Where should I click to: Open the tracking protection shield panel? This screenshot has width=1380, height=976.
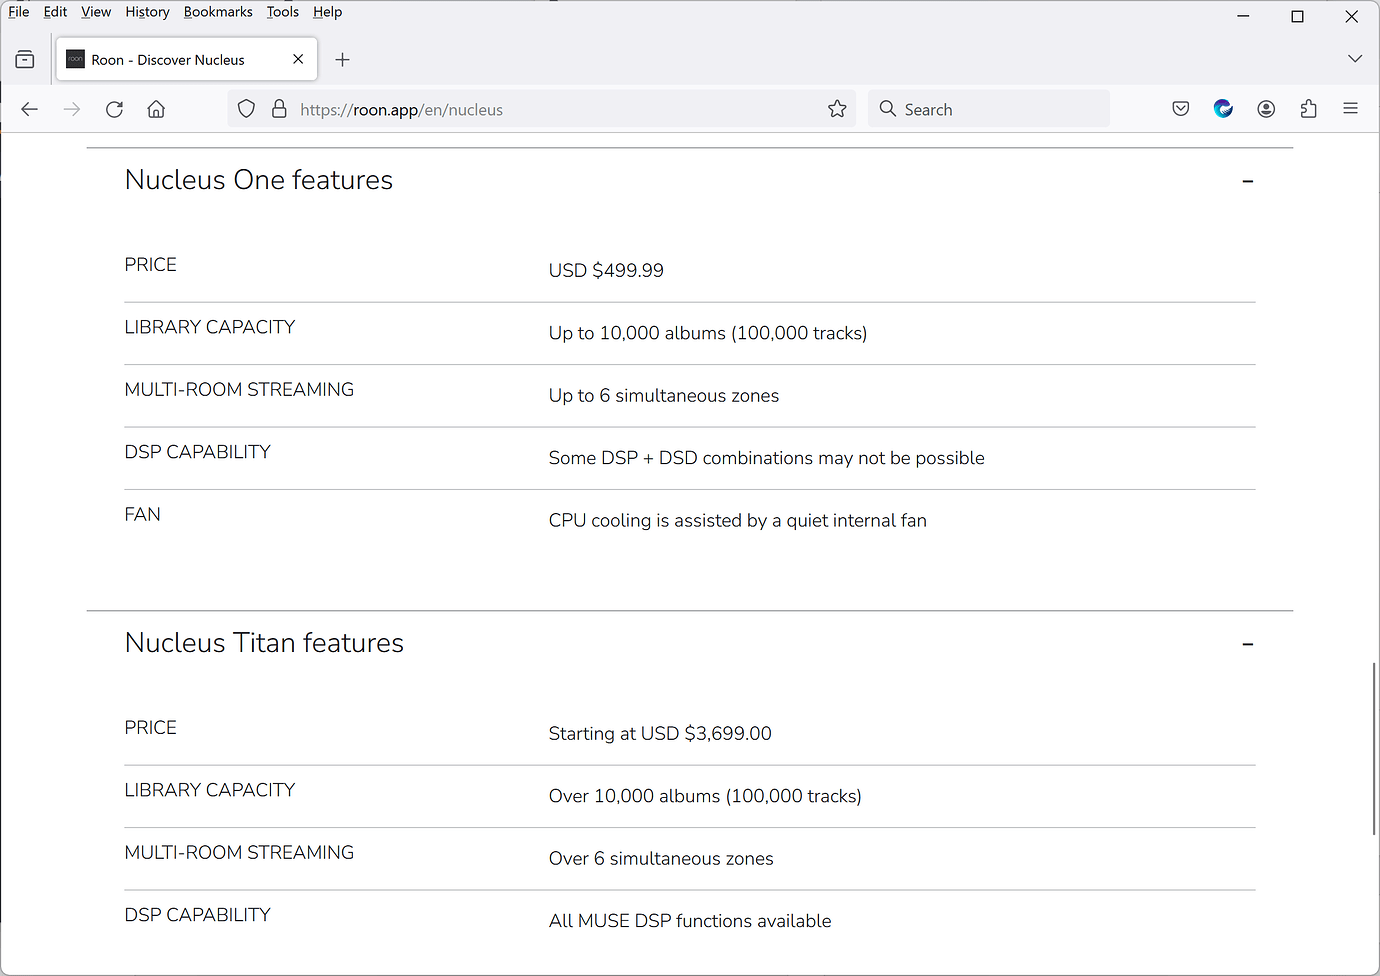click(246, 108)
